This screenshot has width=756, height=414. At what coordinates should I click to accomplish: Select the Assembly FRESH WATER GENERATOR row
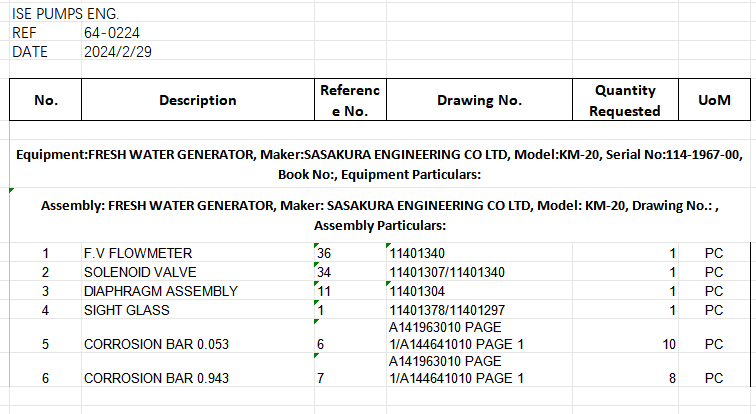(x=380, y=215)
